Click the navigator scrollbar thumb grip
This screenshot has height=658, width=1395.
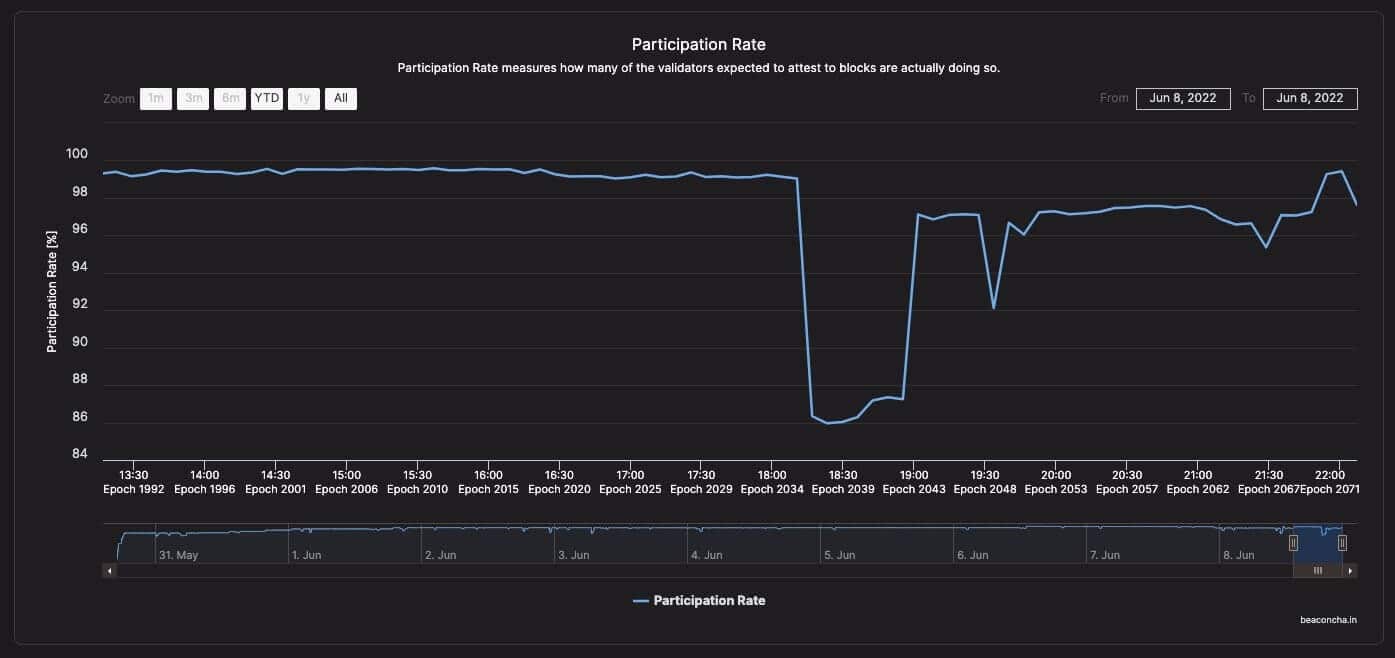1318,570
